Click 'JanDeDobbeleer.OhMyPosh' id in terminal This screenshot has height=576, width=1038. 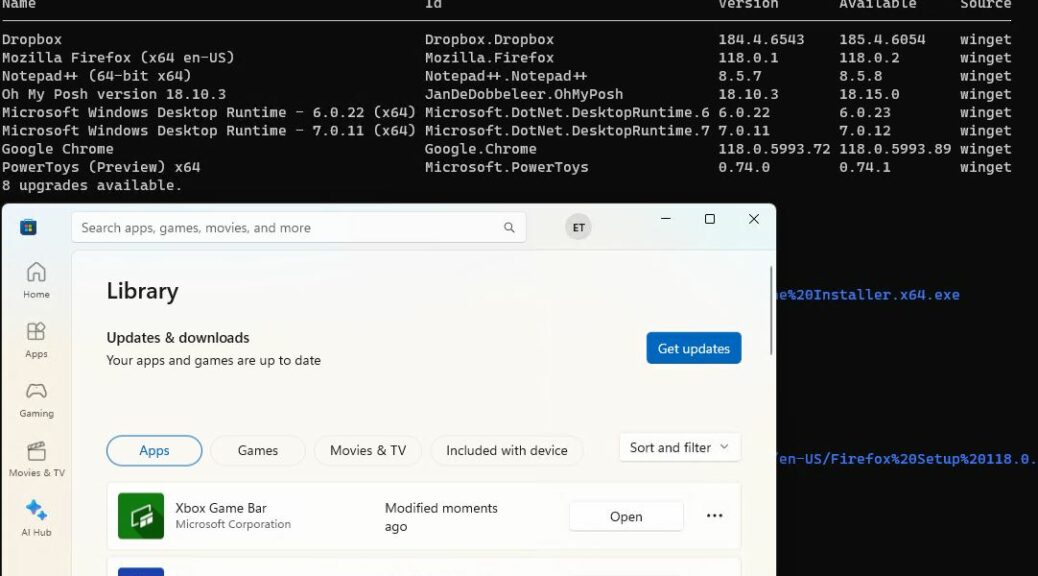pos(524,94)
